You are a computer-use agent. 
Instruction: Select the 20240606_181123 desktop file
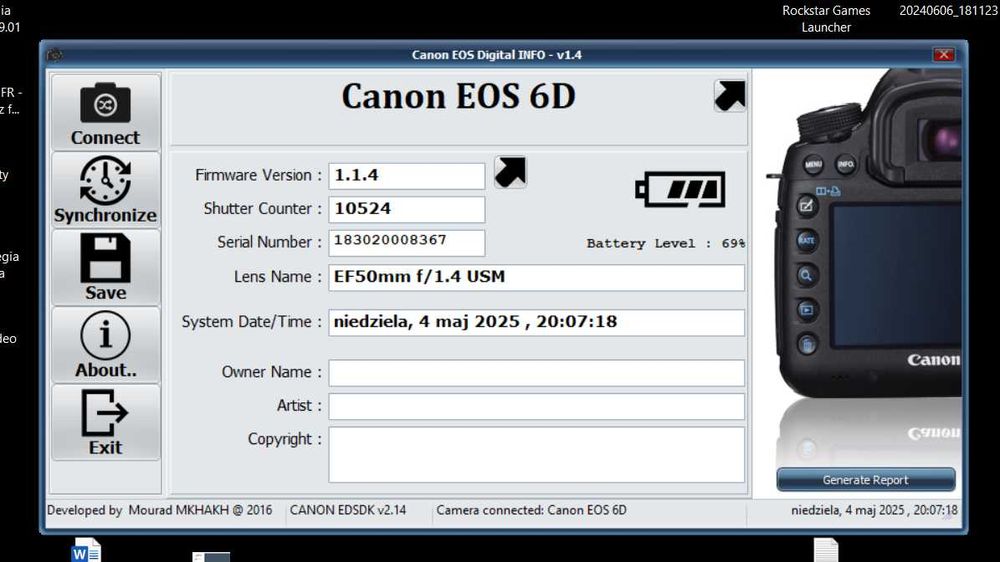coord(948,10)
